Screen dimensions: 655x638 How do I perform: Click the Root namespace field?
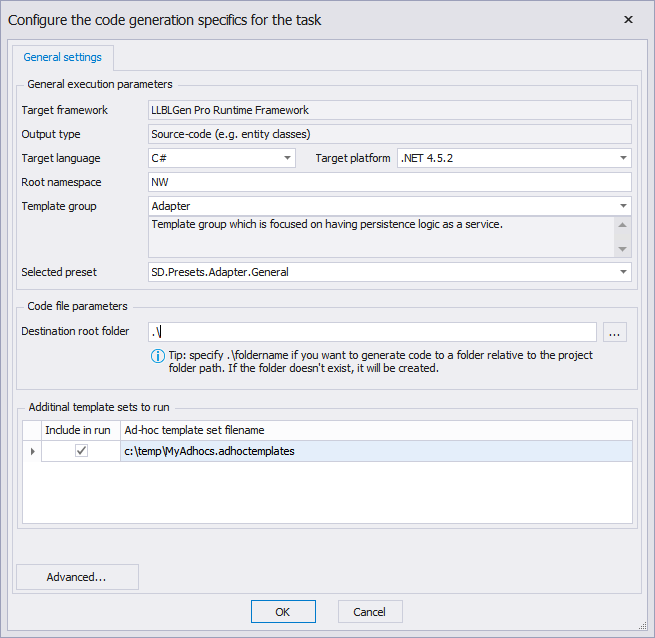(x=389, y=182)
